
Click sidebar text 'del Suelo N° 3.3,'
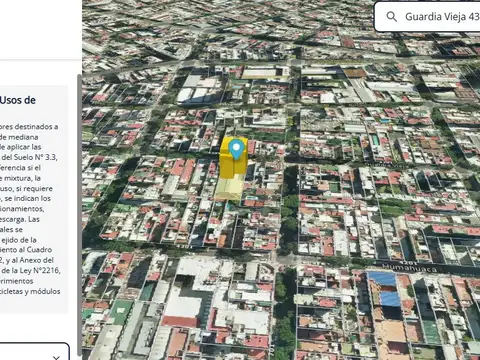(x=30, y=157)
